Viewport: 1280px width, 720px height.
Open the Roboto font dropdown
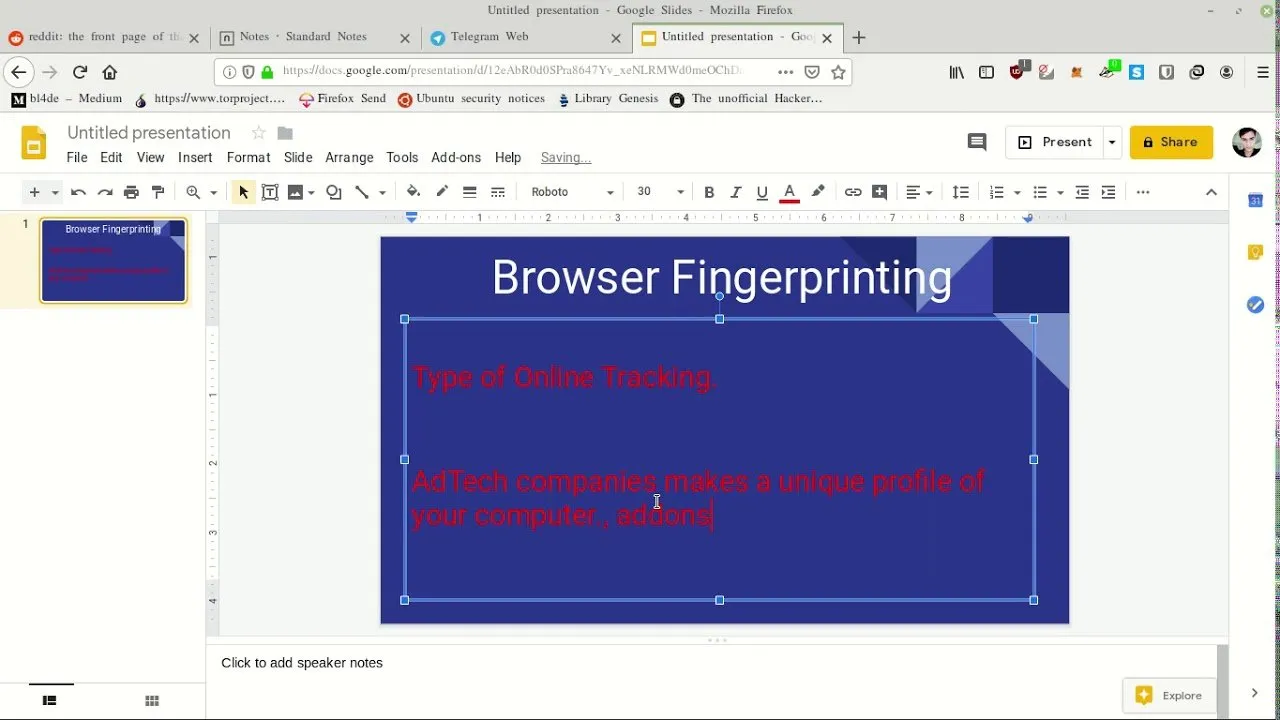click(x=572, y=192)
